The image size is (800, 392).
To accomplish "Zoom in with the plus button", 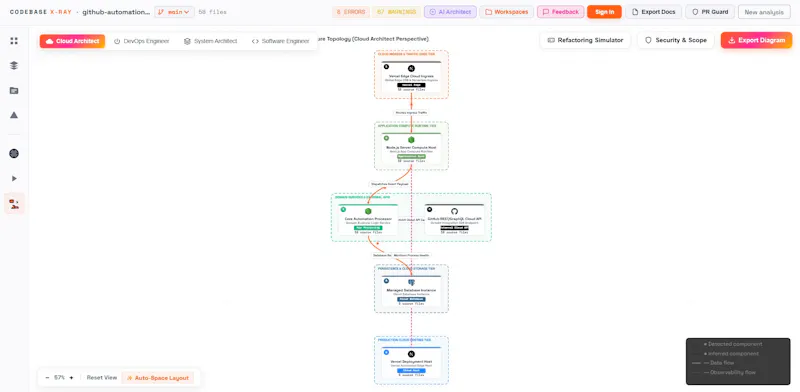I will point(71,378).
